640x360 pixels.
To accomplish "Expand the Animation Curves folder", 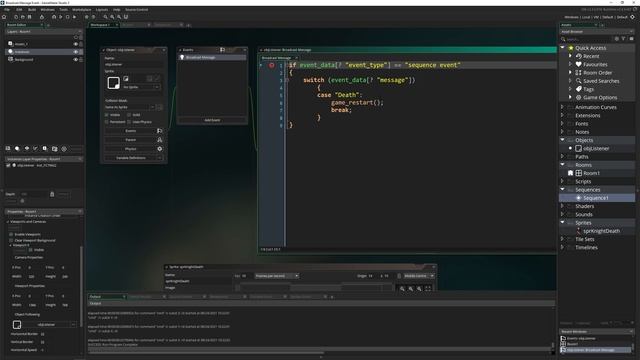I will pos(562,107).
